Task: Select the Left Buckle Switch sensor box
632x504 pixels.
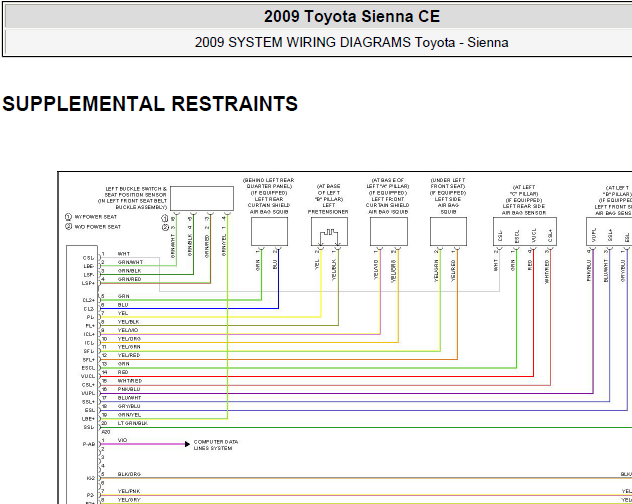Action: pos(202,198)
